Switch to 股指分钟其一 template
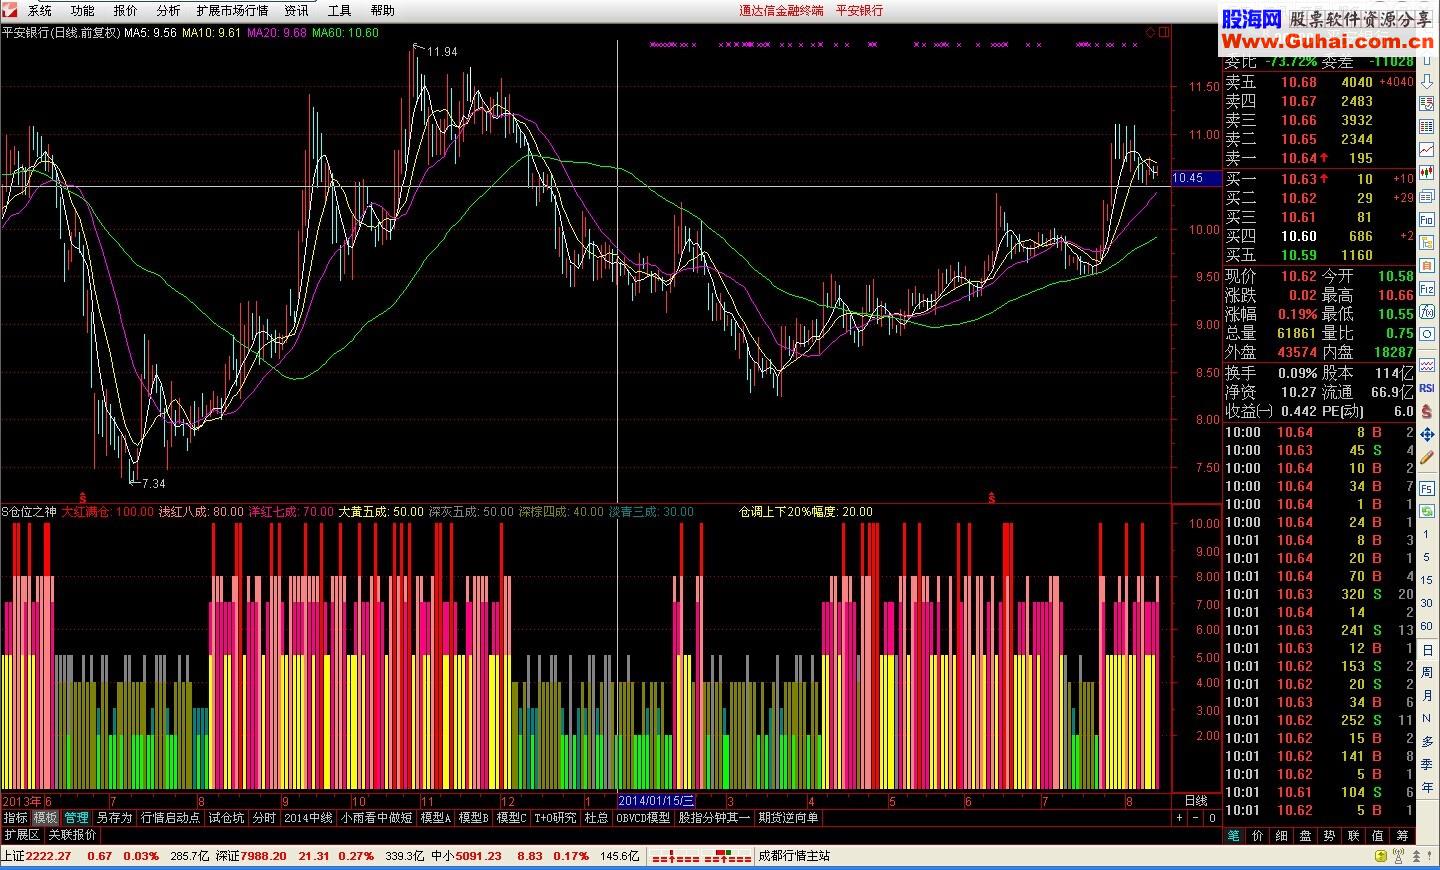Screen dimensions: 1440x870 tap(714, 818)
